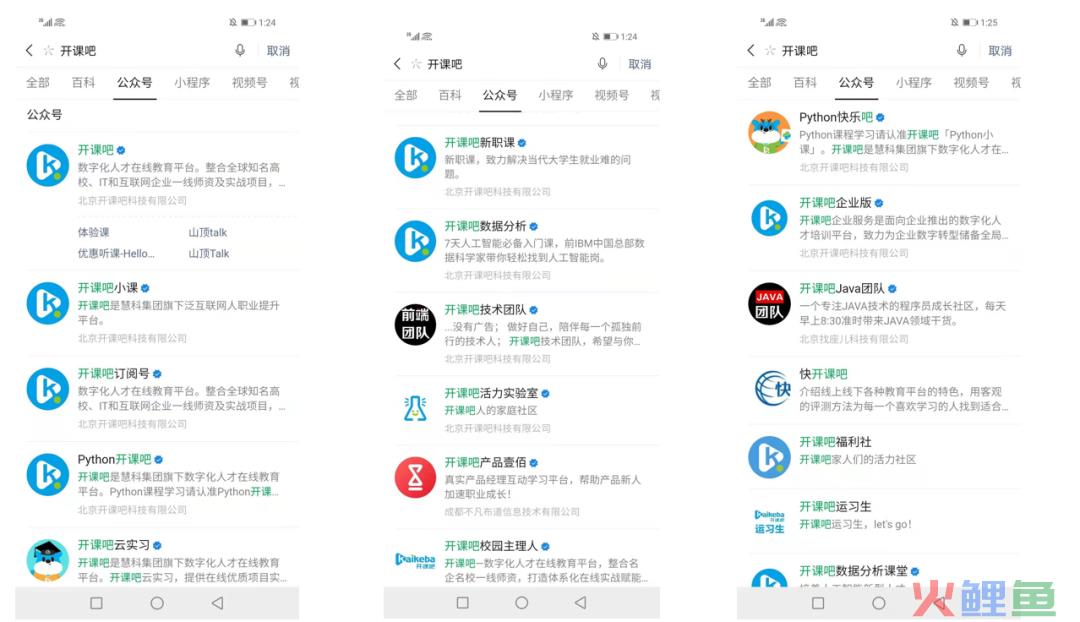Tap Android recent-apps square in right phone
Viewport: 1080px width, 622px height.
818,603
